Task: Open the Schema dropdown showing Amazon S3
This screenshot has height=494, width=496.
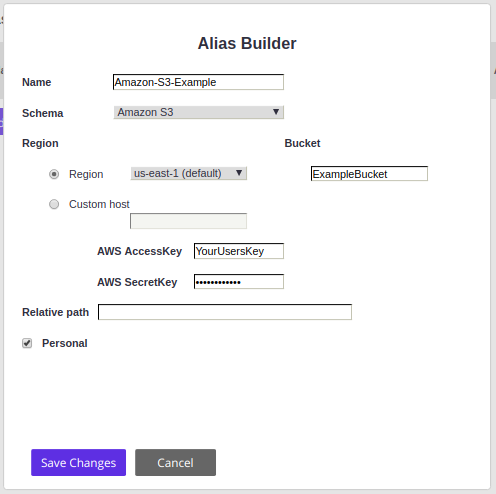Action: pyautogui.click(x=198, y=112)
